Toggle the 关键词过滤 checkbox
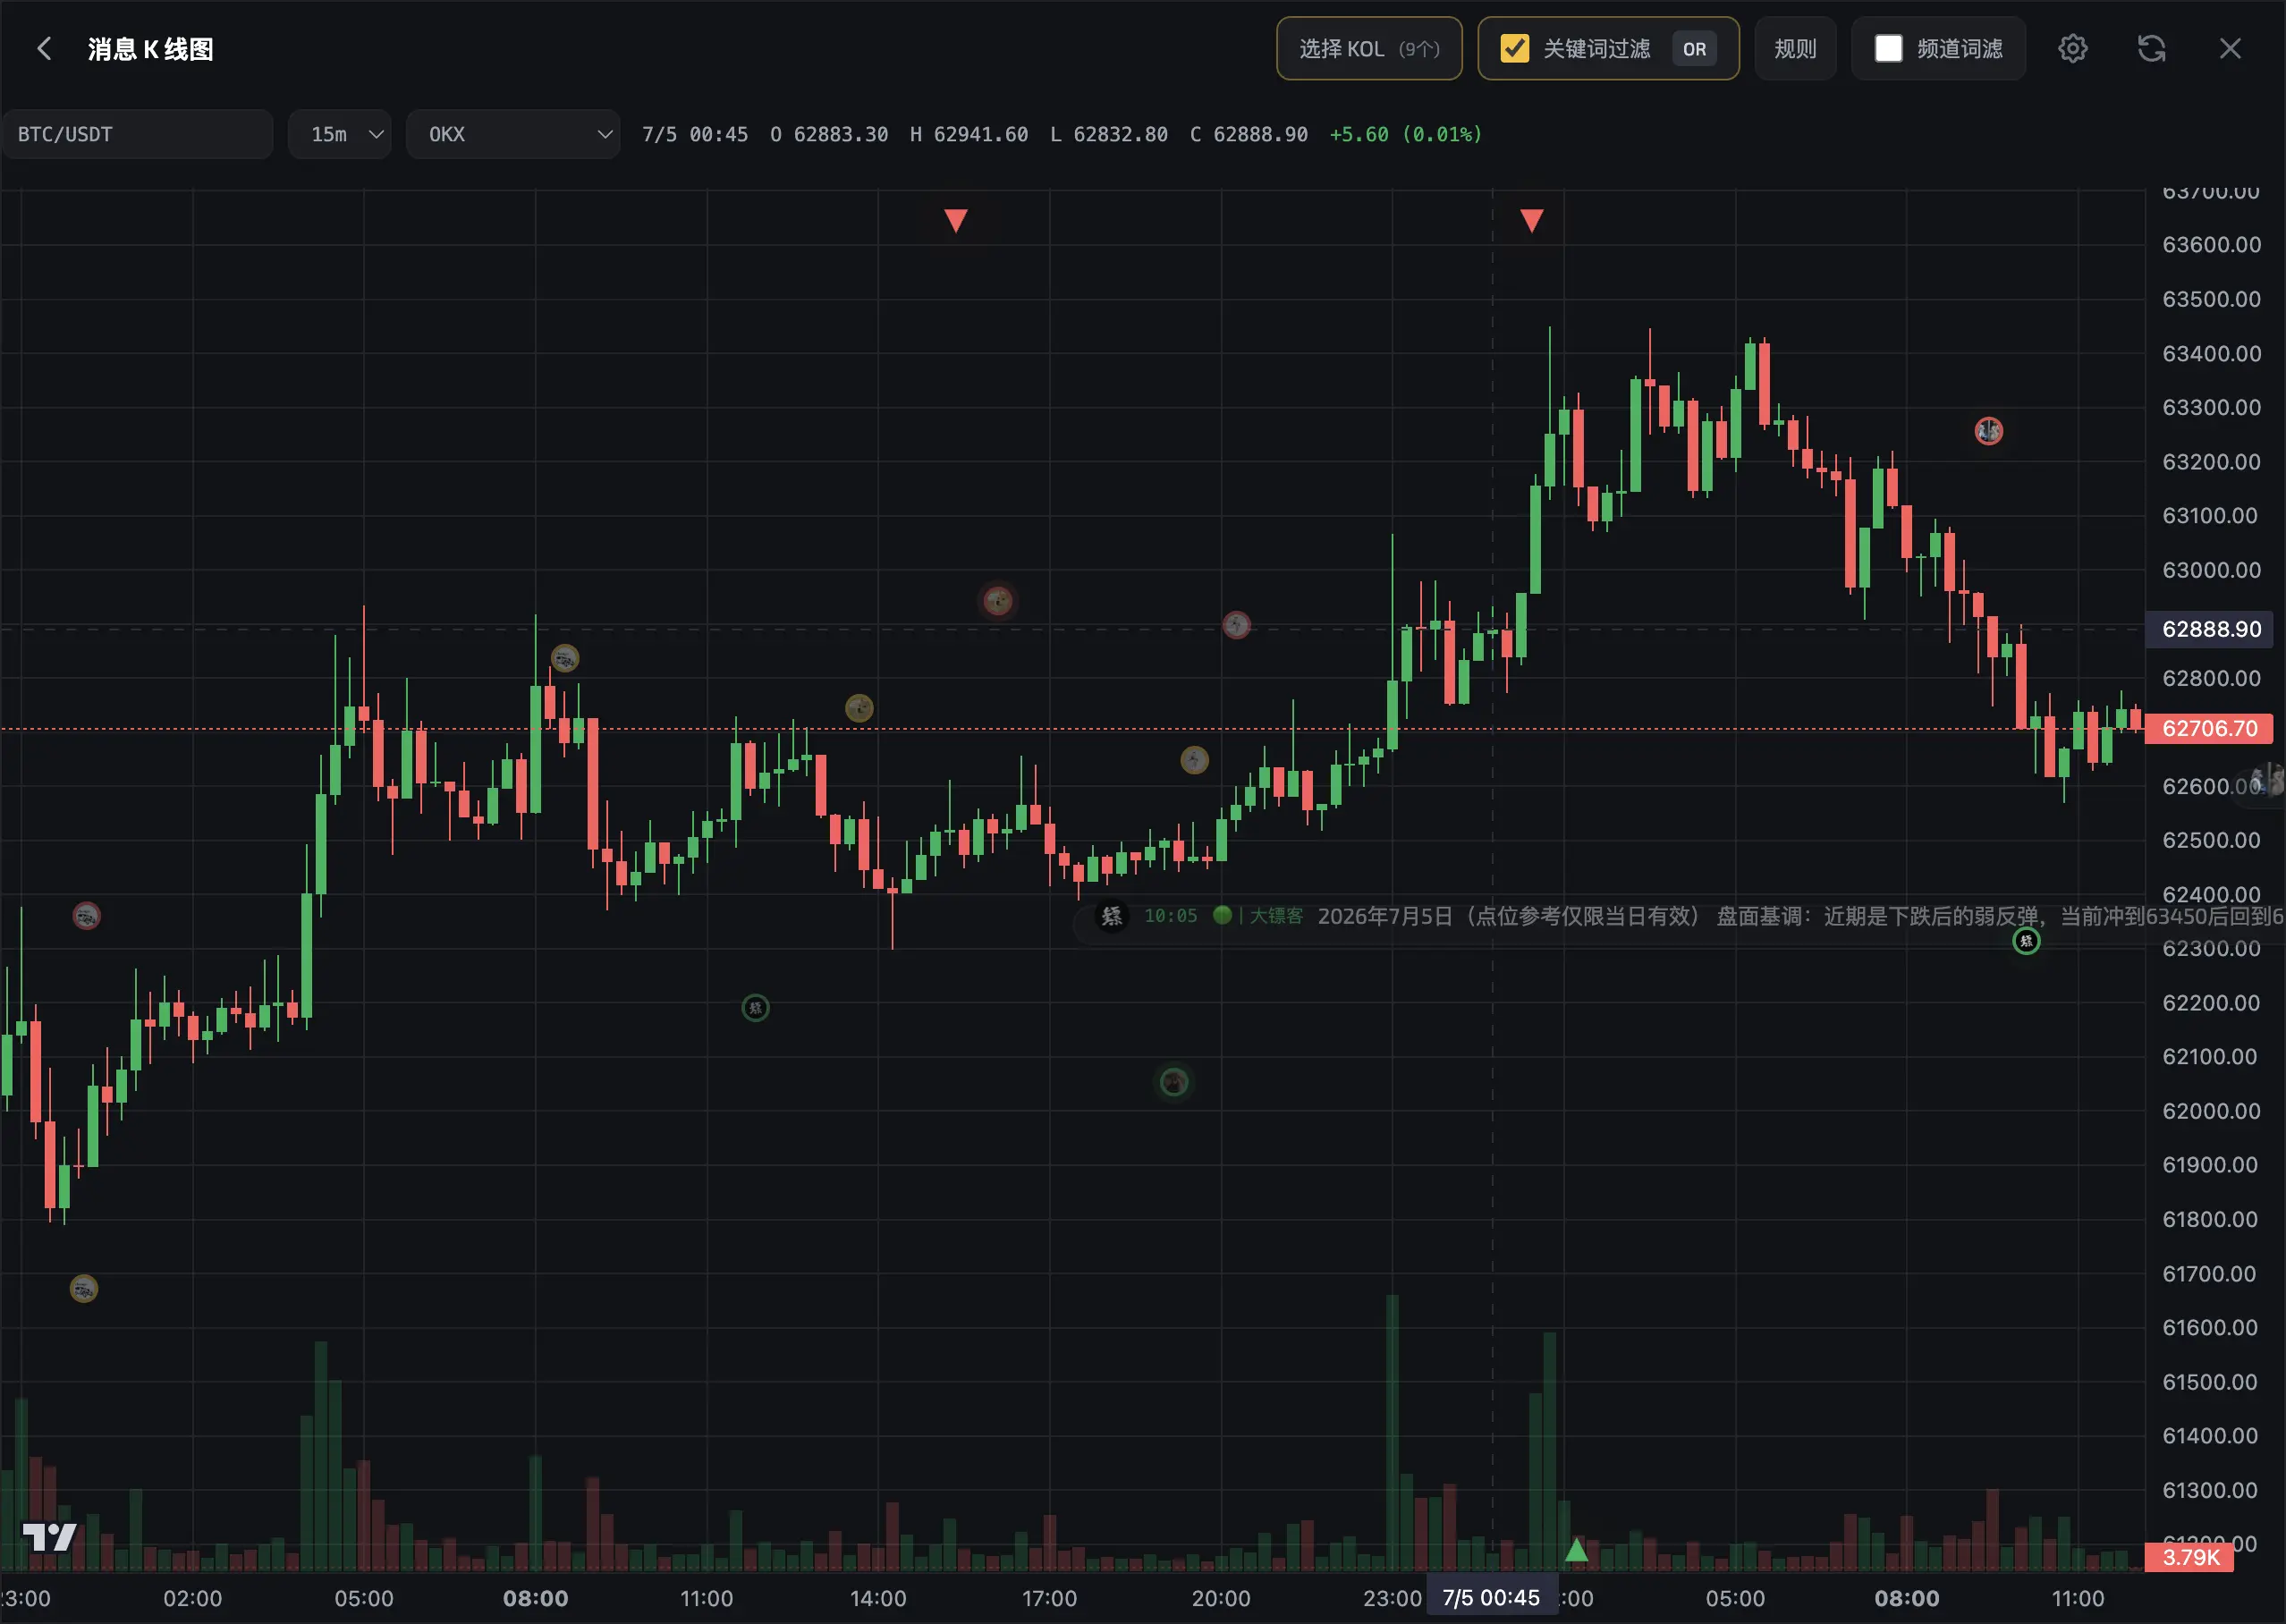The width and height of the screenshot is (2286, 1624). [x=1515, y=49]
